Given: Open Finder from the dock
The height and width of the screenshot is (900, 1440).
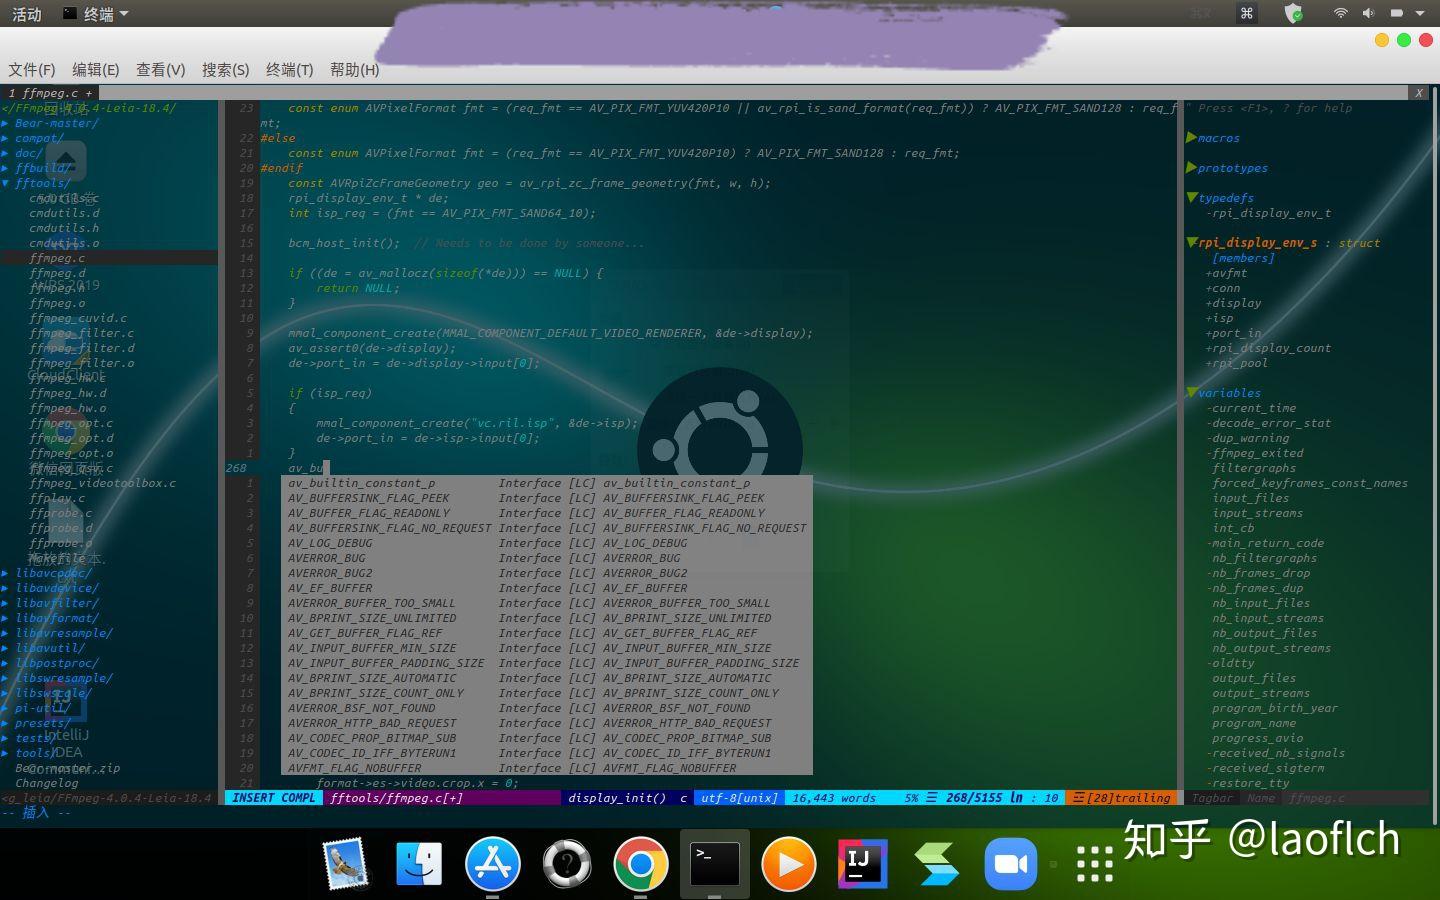Looking at the screenshot, I should pyautogui.click(x=419, y=863).
